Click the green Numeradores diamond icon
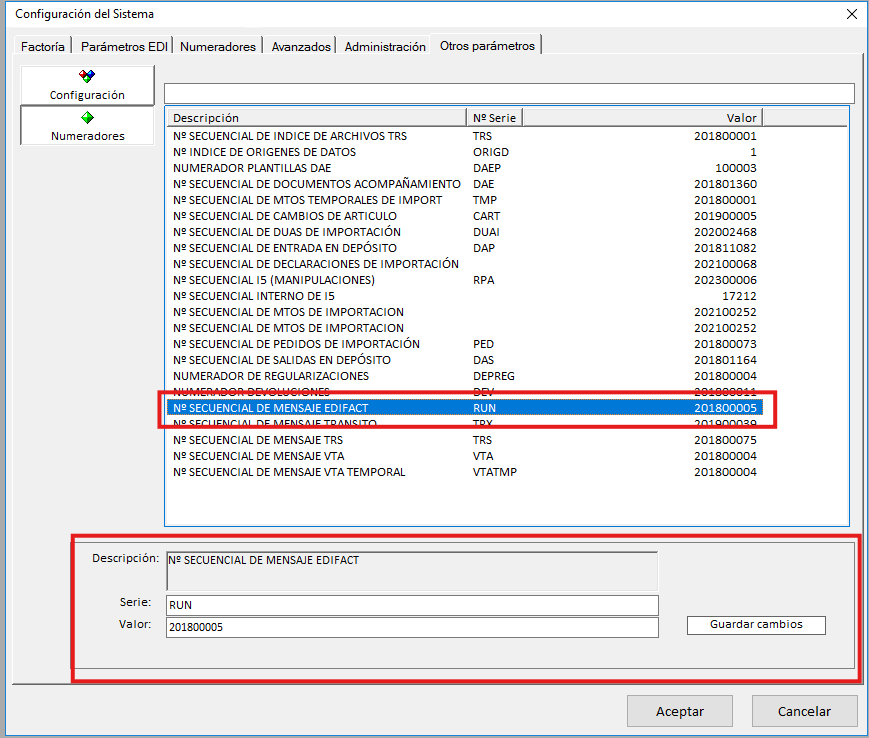This screenshot has height=738, width=869. (x=87, y=118)
